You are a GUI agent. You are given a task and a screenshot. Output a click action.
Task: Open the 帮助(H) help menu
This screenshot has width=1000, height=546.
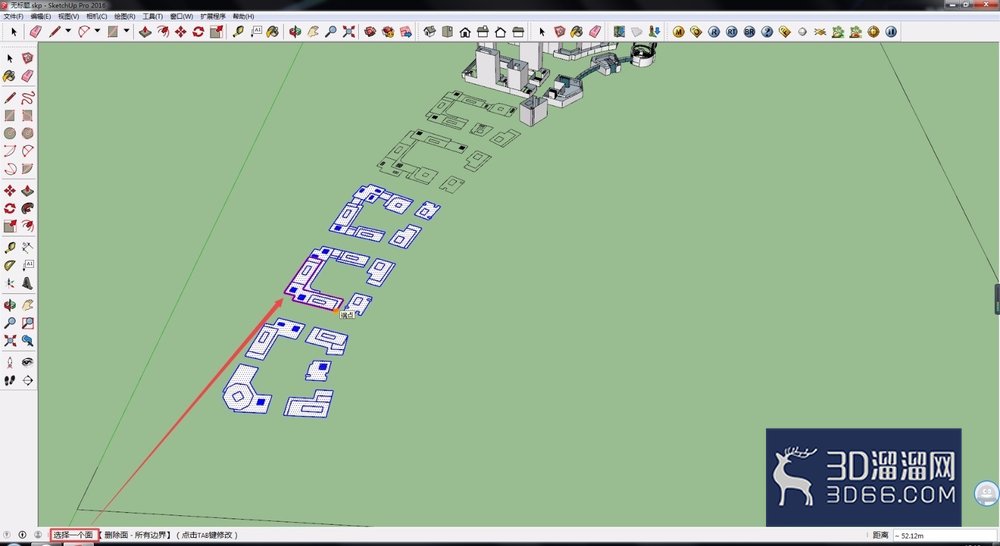(x=243, y=16)
